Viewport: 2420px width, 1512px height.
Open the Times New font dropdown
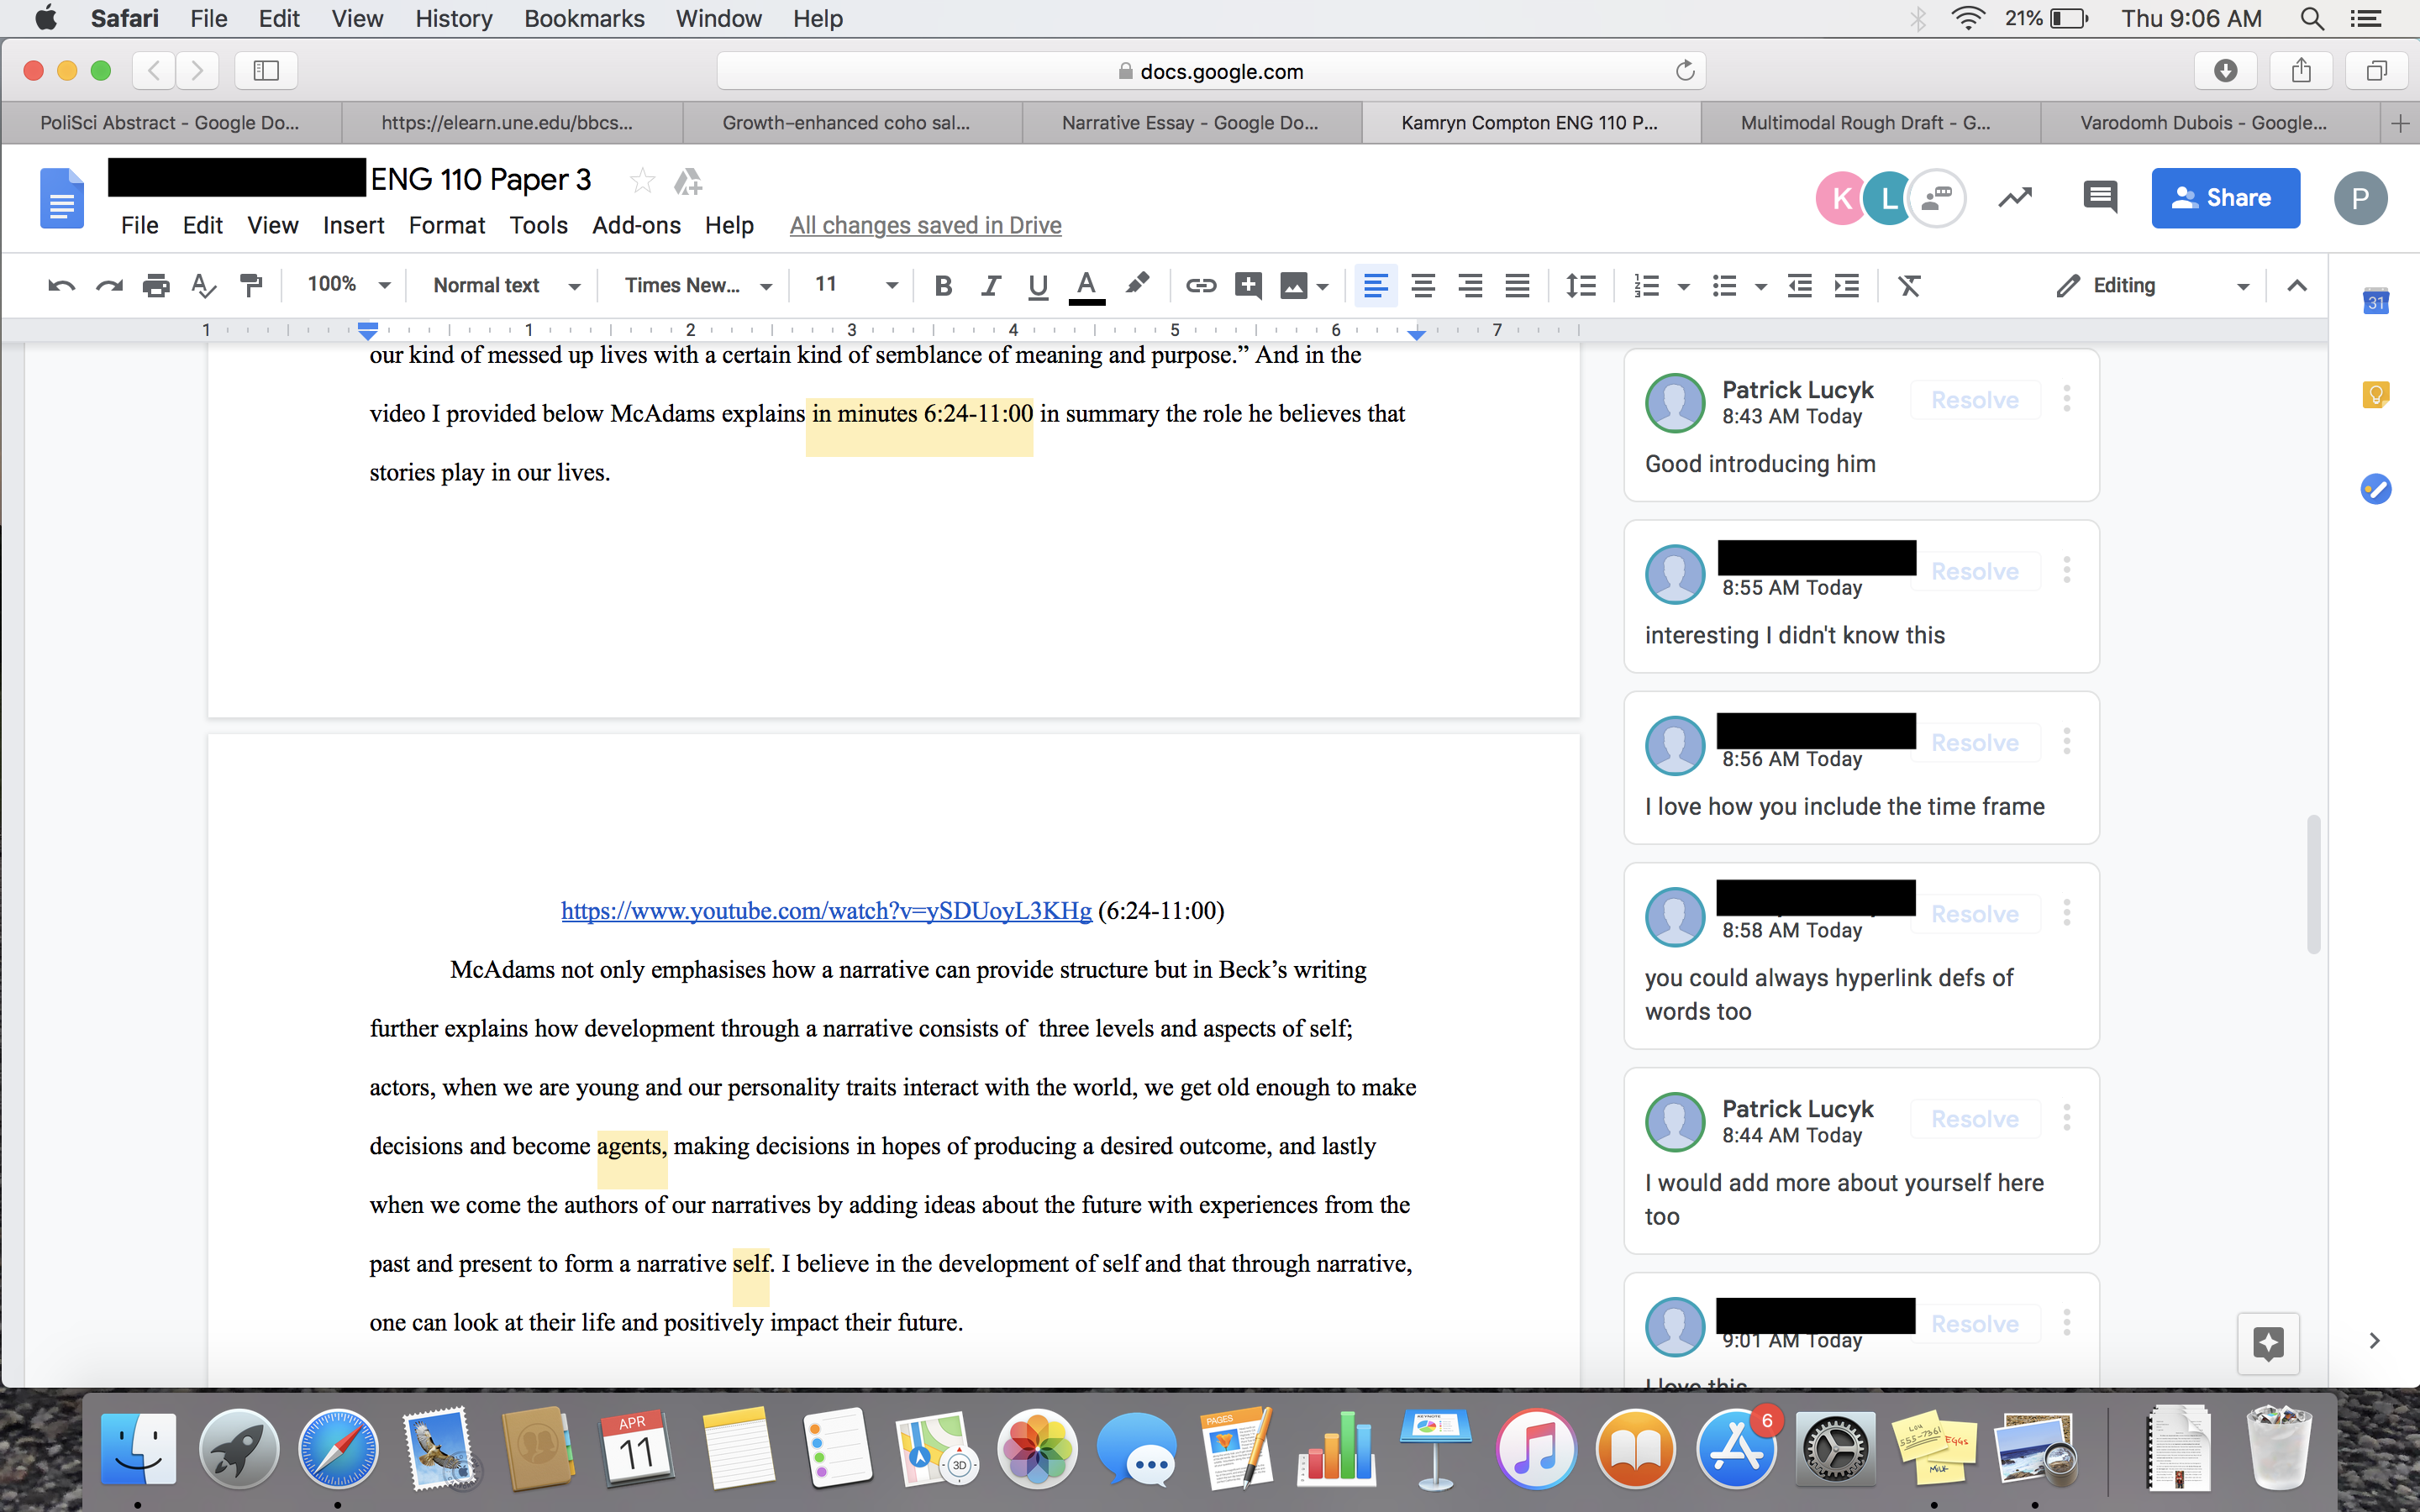697,286
